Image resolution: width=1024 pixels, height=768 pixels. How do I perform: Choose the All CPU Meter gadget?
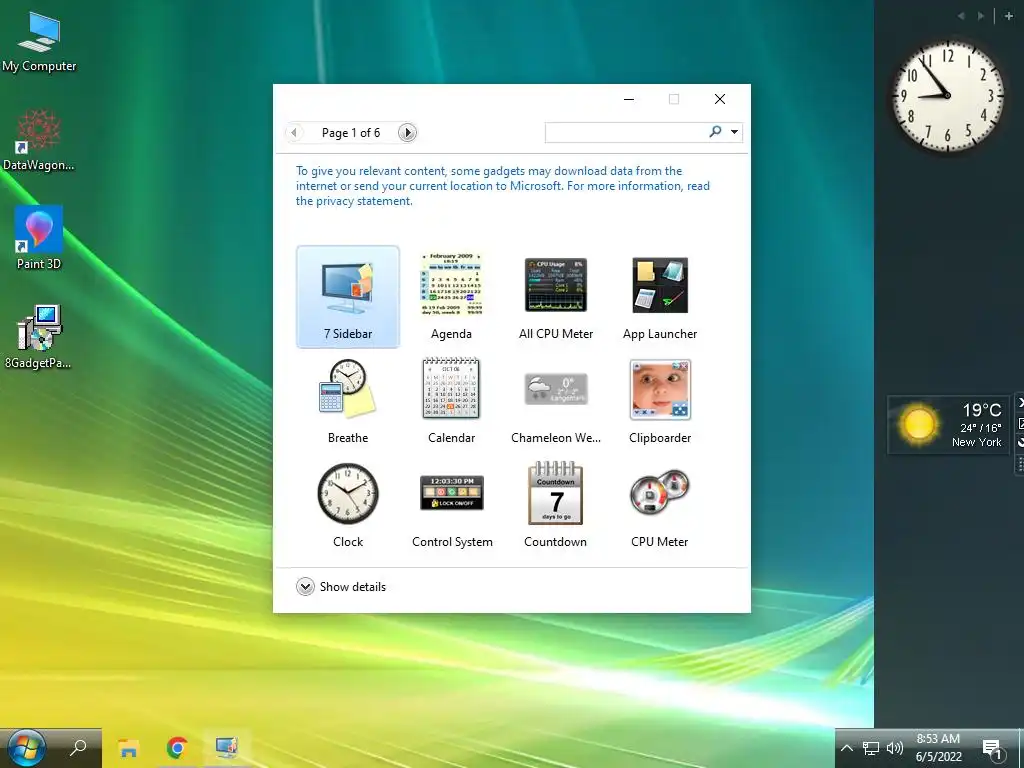click(x=556, y=296)
